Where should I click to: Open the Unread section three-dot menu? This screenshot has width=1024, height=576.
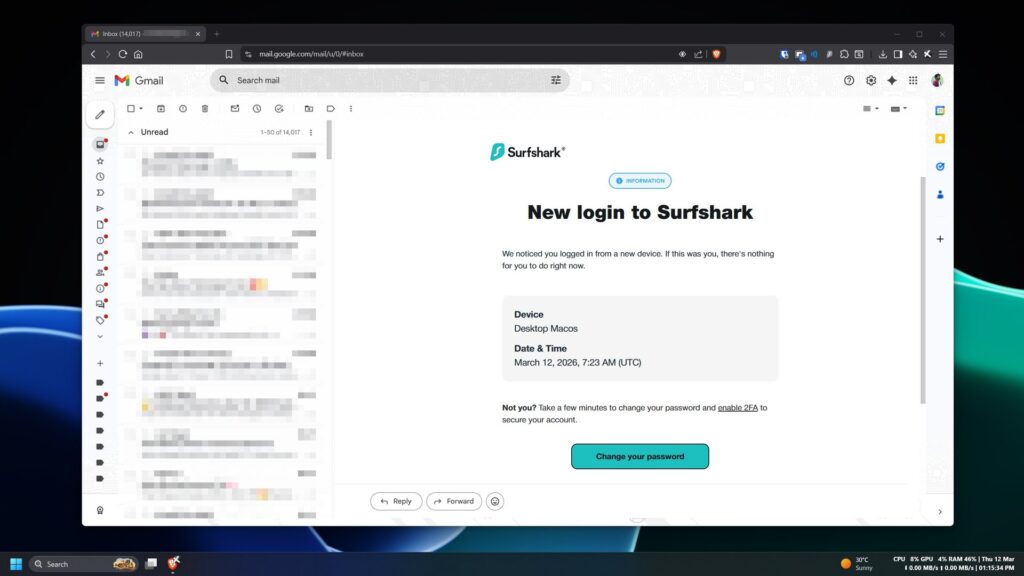click(x=311, y=133)
